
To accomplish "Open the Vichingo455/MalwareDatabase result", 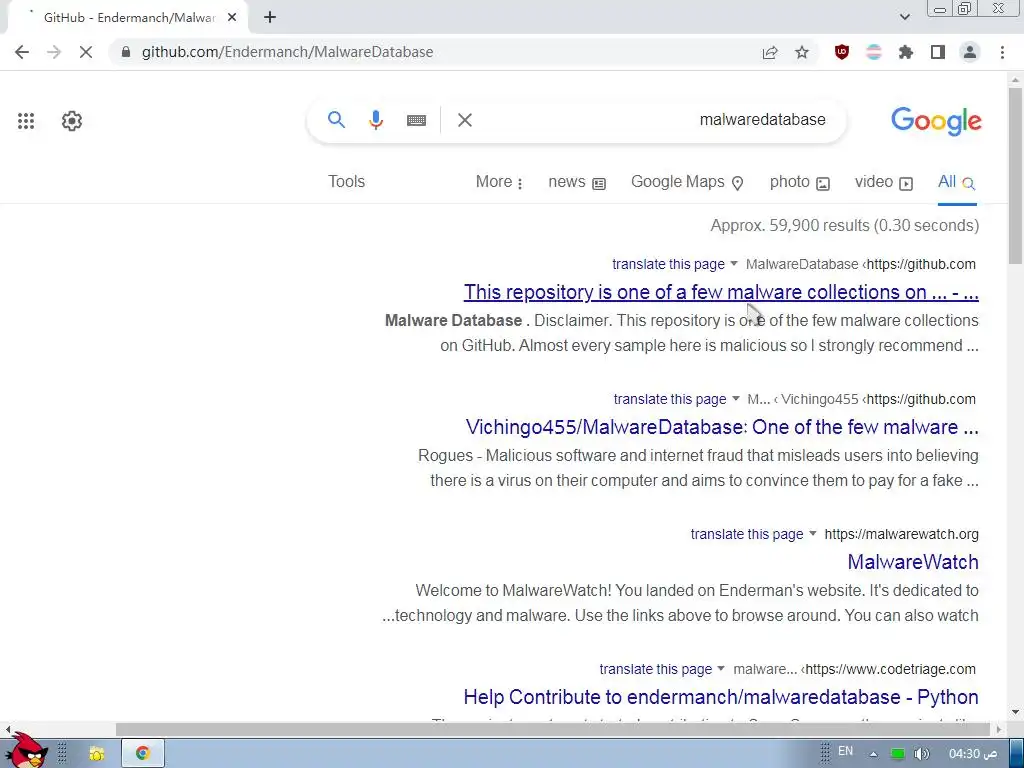I will tap(722, 427).
